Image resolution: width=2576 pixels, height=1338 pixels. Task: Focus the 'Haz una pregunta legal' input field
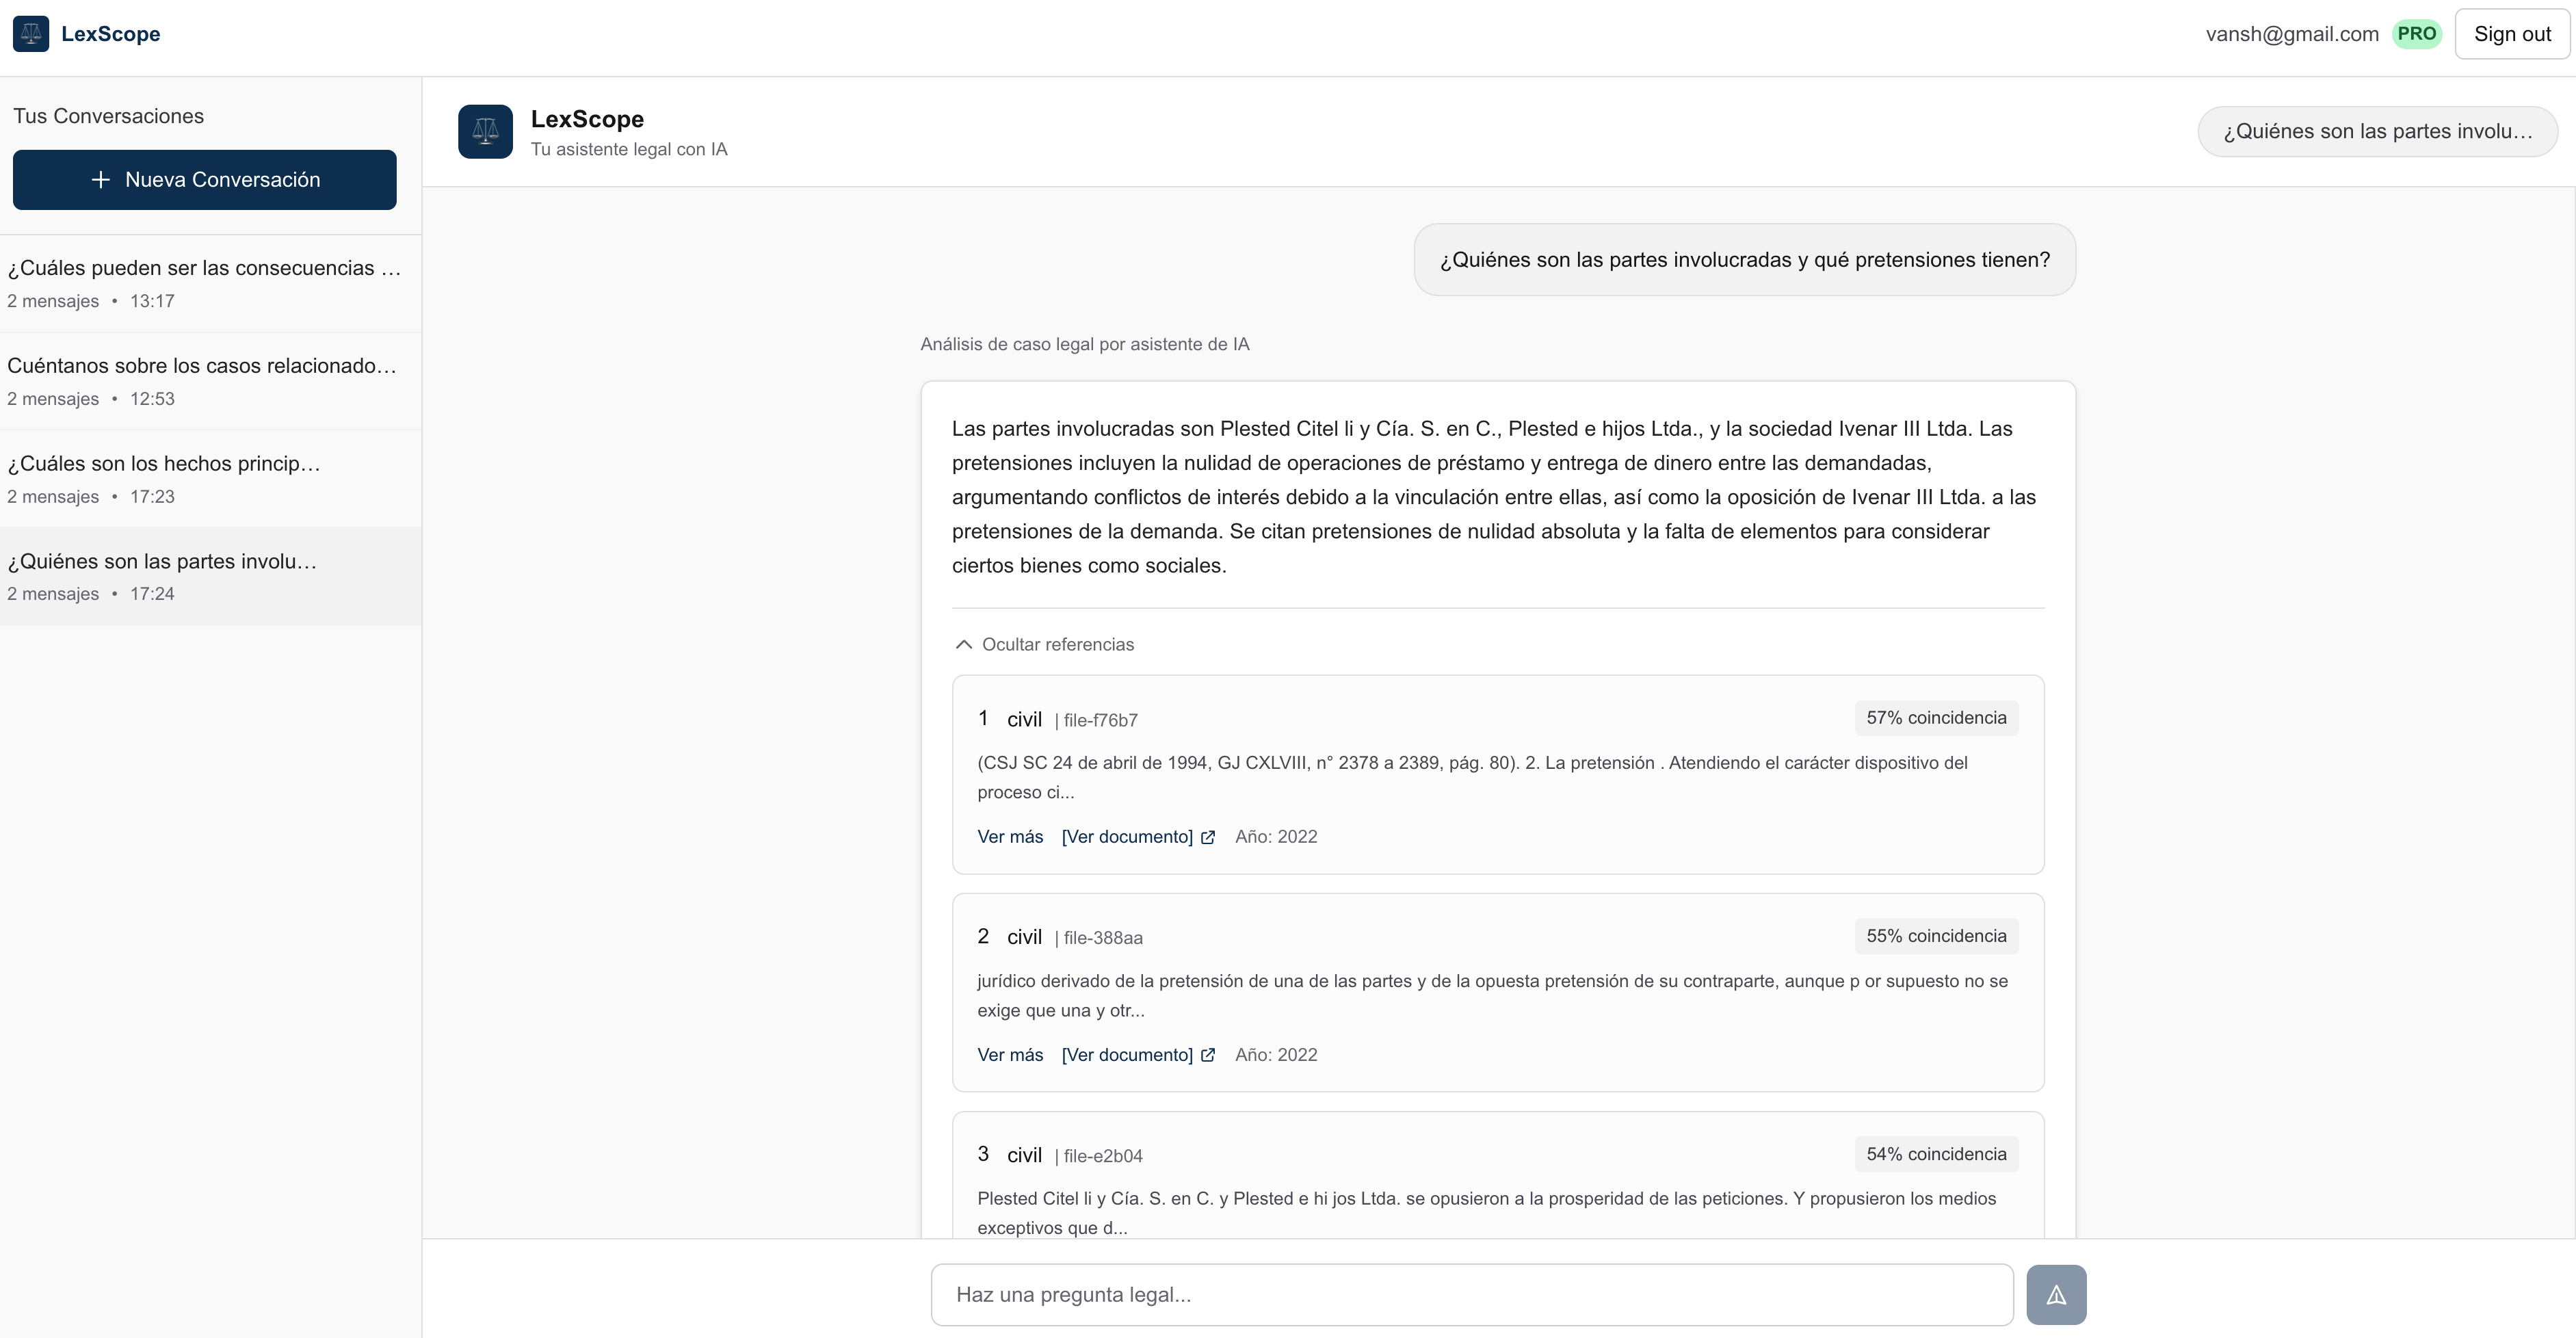pyautogui.click(x=1471, y=1295)
